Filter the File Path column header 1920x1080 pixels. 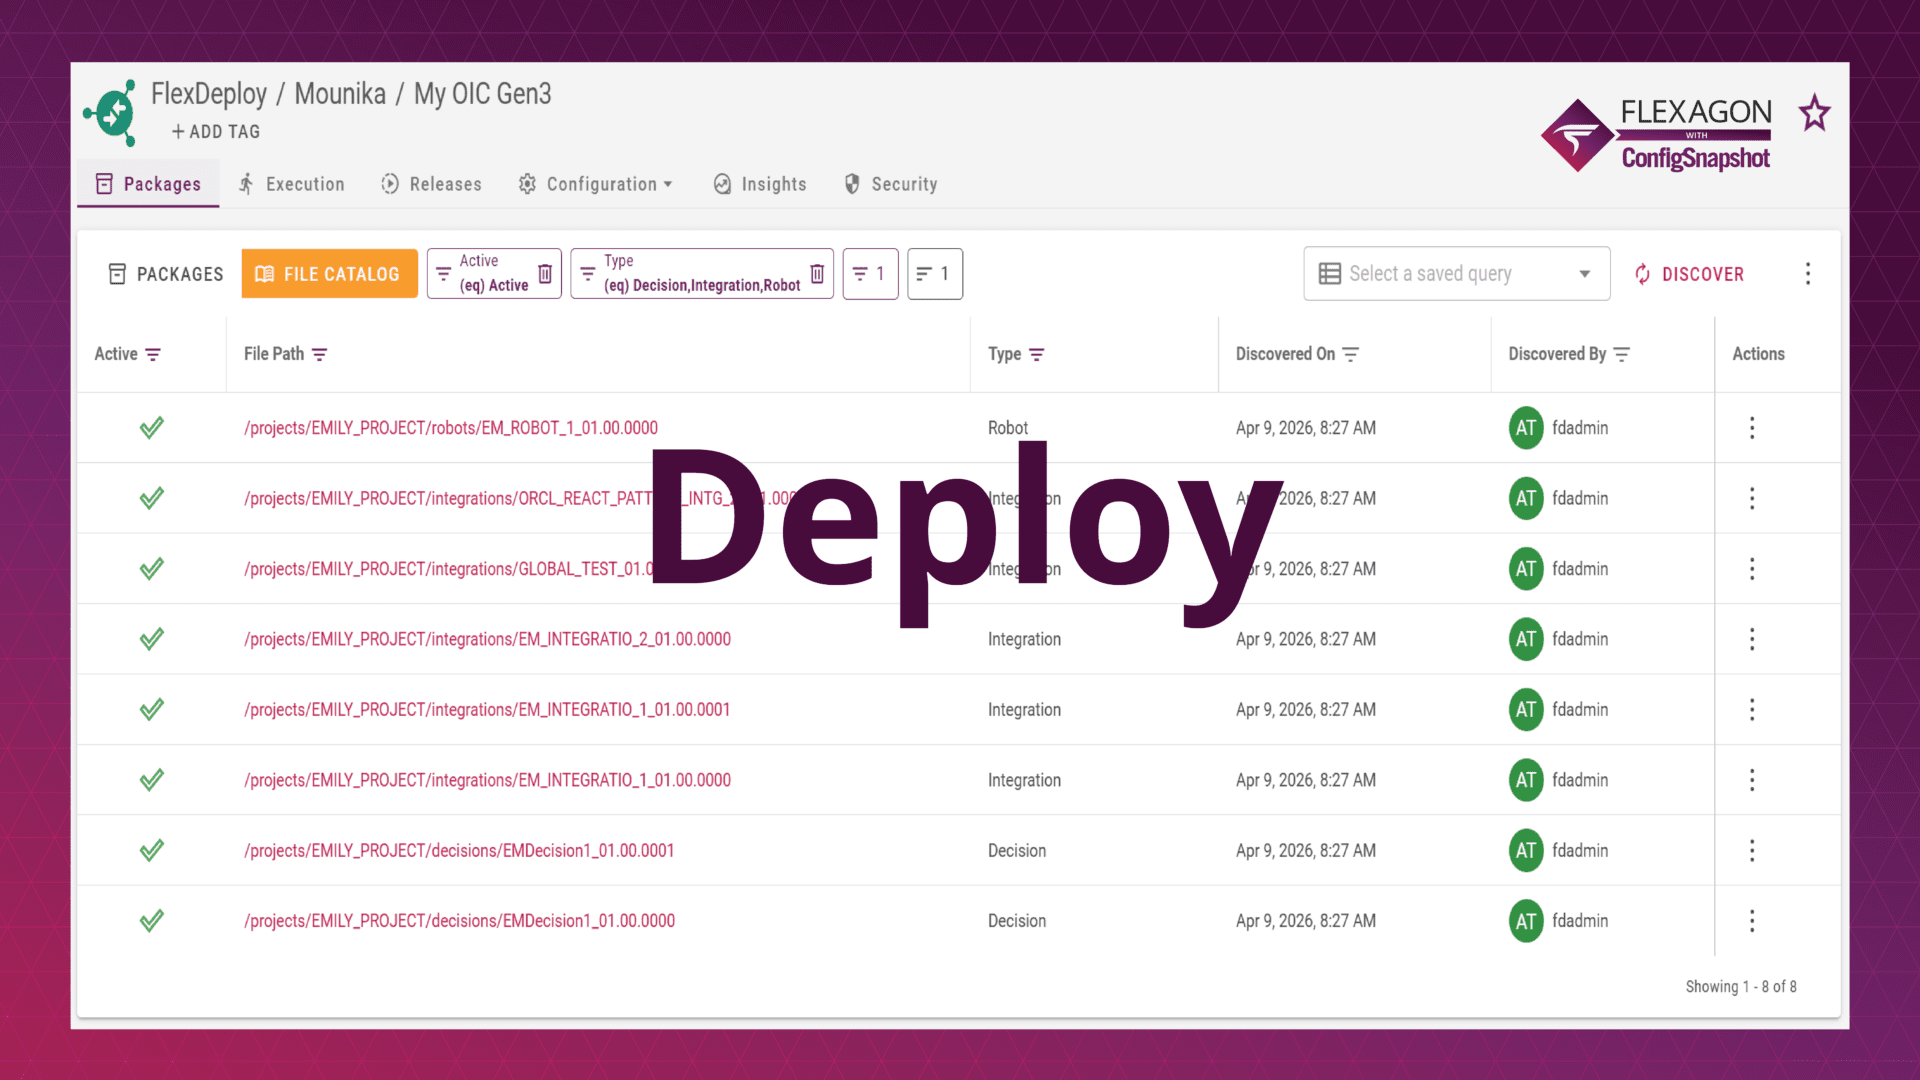point(320,355)
